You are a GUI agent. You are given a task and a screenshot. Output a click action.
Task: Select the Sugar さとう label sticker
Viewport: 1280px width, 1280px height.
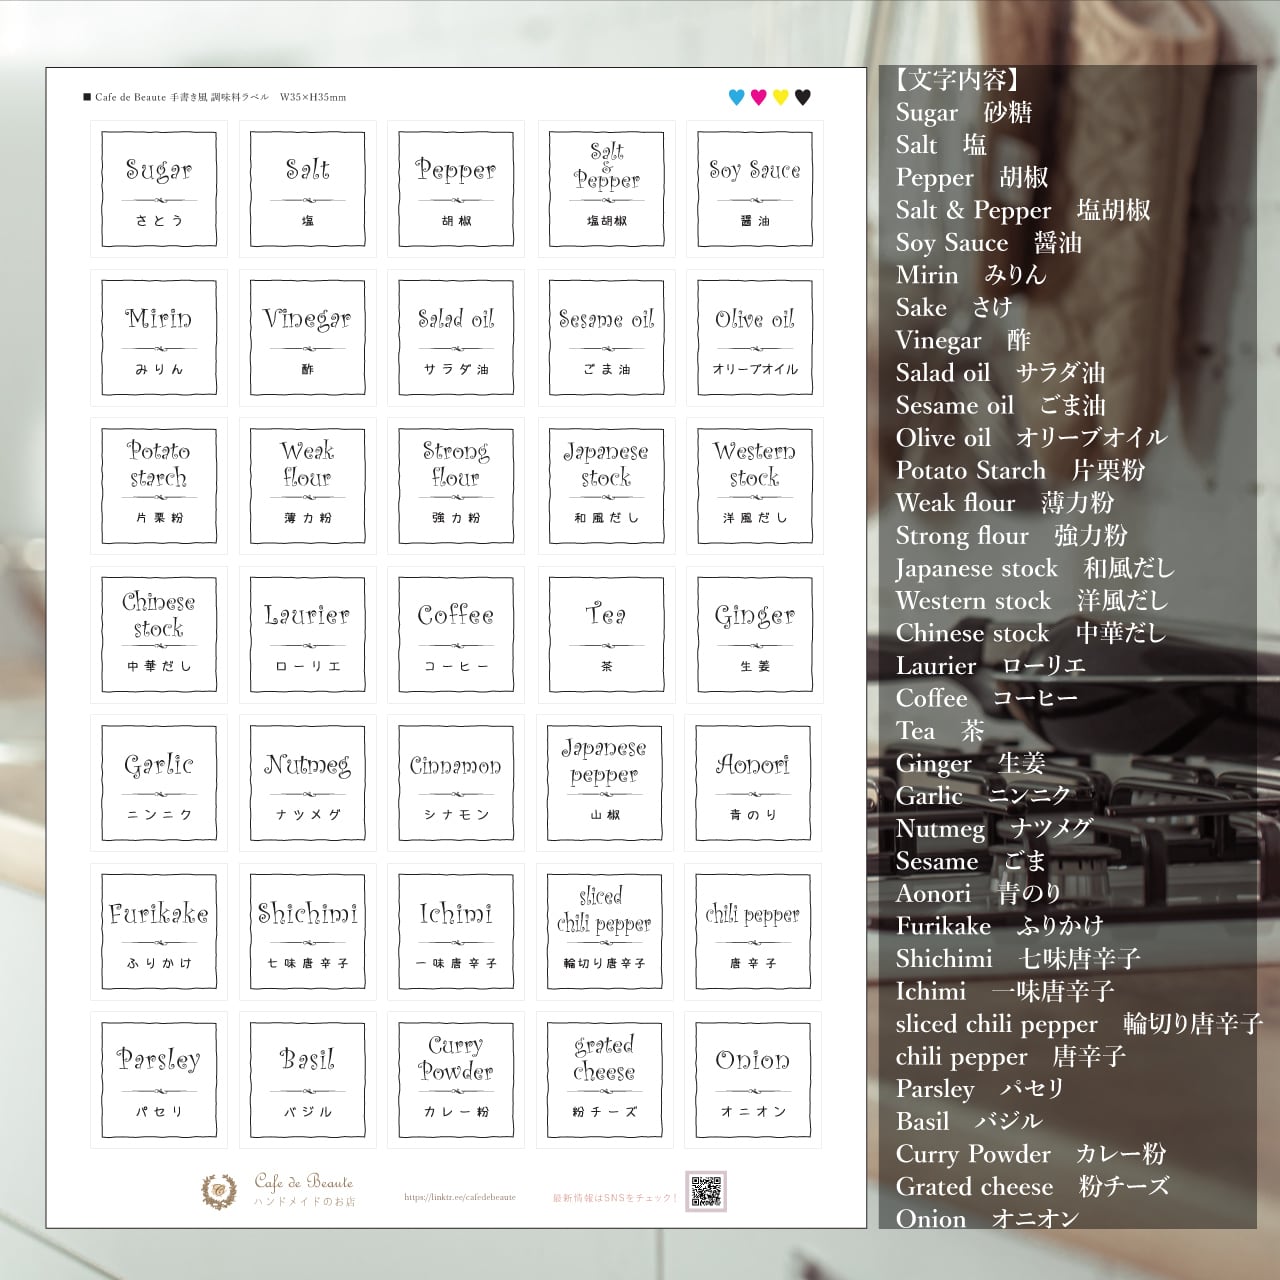[159, 189]
